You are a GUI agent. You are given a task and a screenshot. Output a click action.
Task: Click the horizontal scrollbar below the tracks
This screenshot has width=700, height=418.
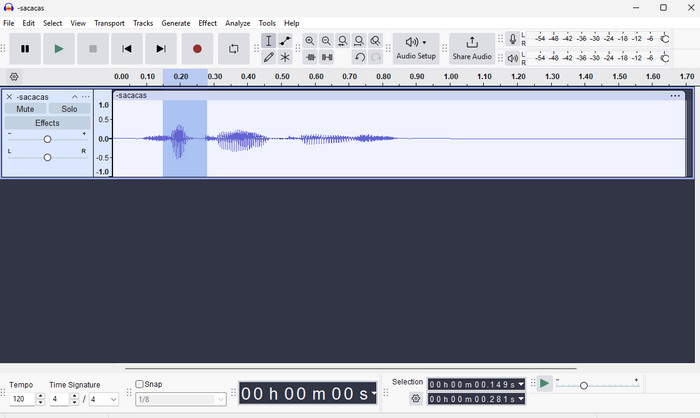click(351, 369)
